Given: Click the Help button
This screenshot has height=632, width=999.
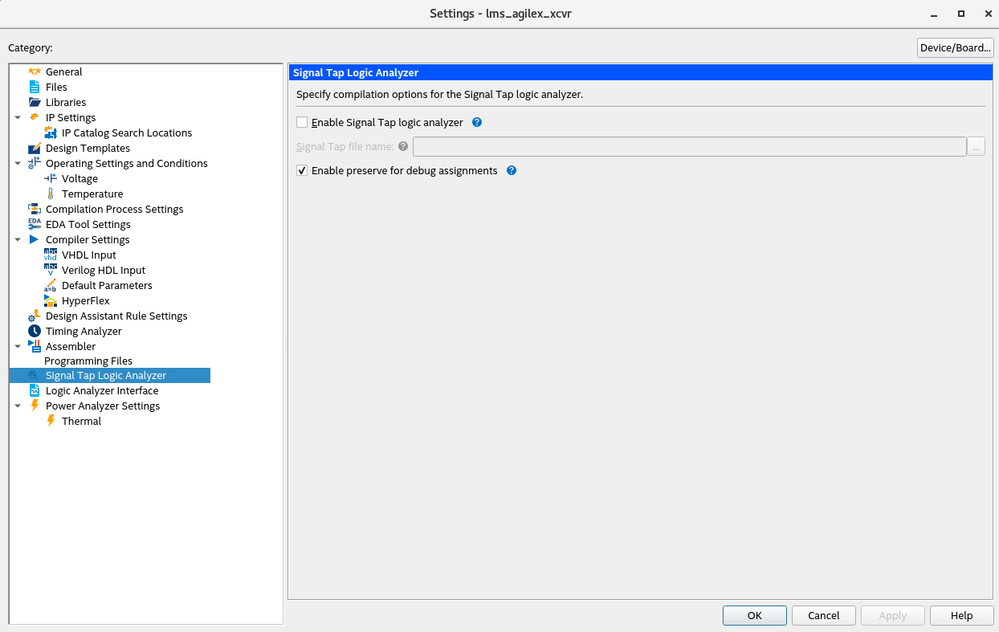Looking at the screenshot, I should [961, 615].
